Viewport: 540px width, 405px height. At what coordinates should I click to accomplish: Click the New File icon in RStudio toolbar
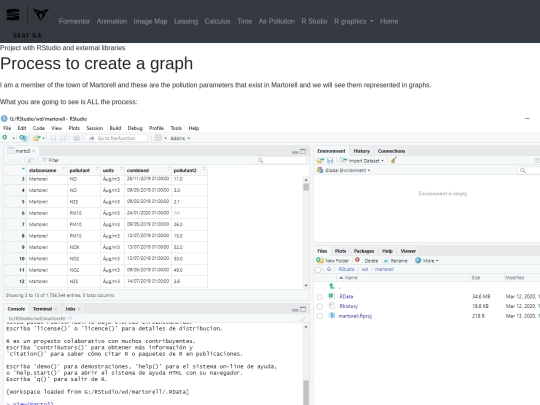pos(5,138)
